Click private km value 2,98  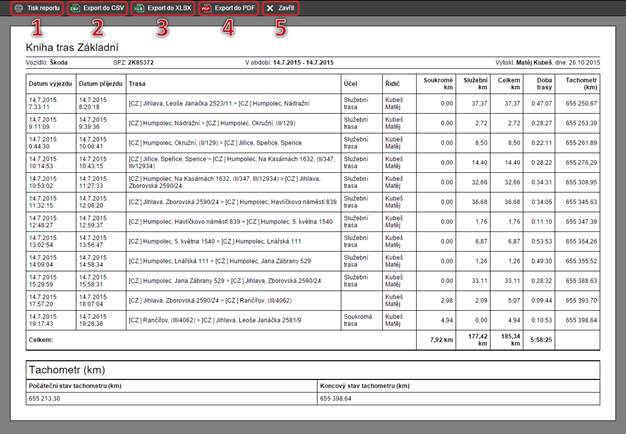(447, 301)
